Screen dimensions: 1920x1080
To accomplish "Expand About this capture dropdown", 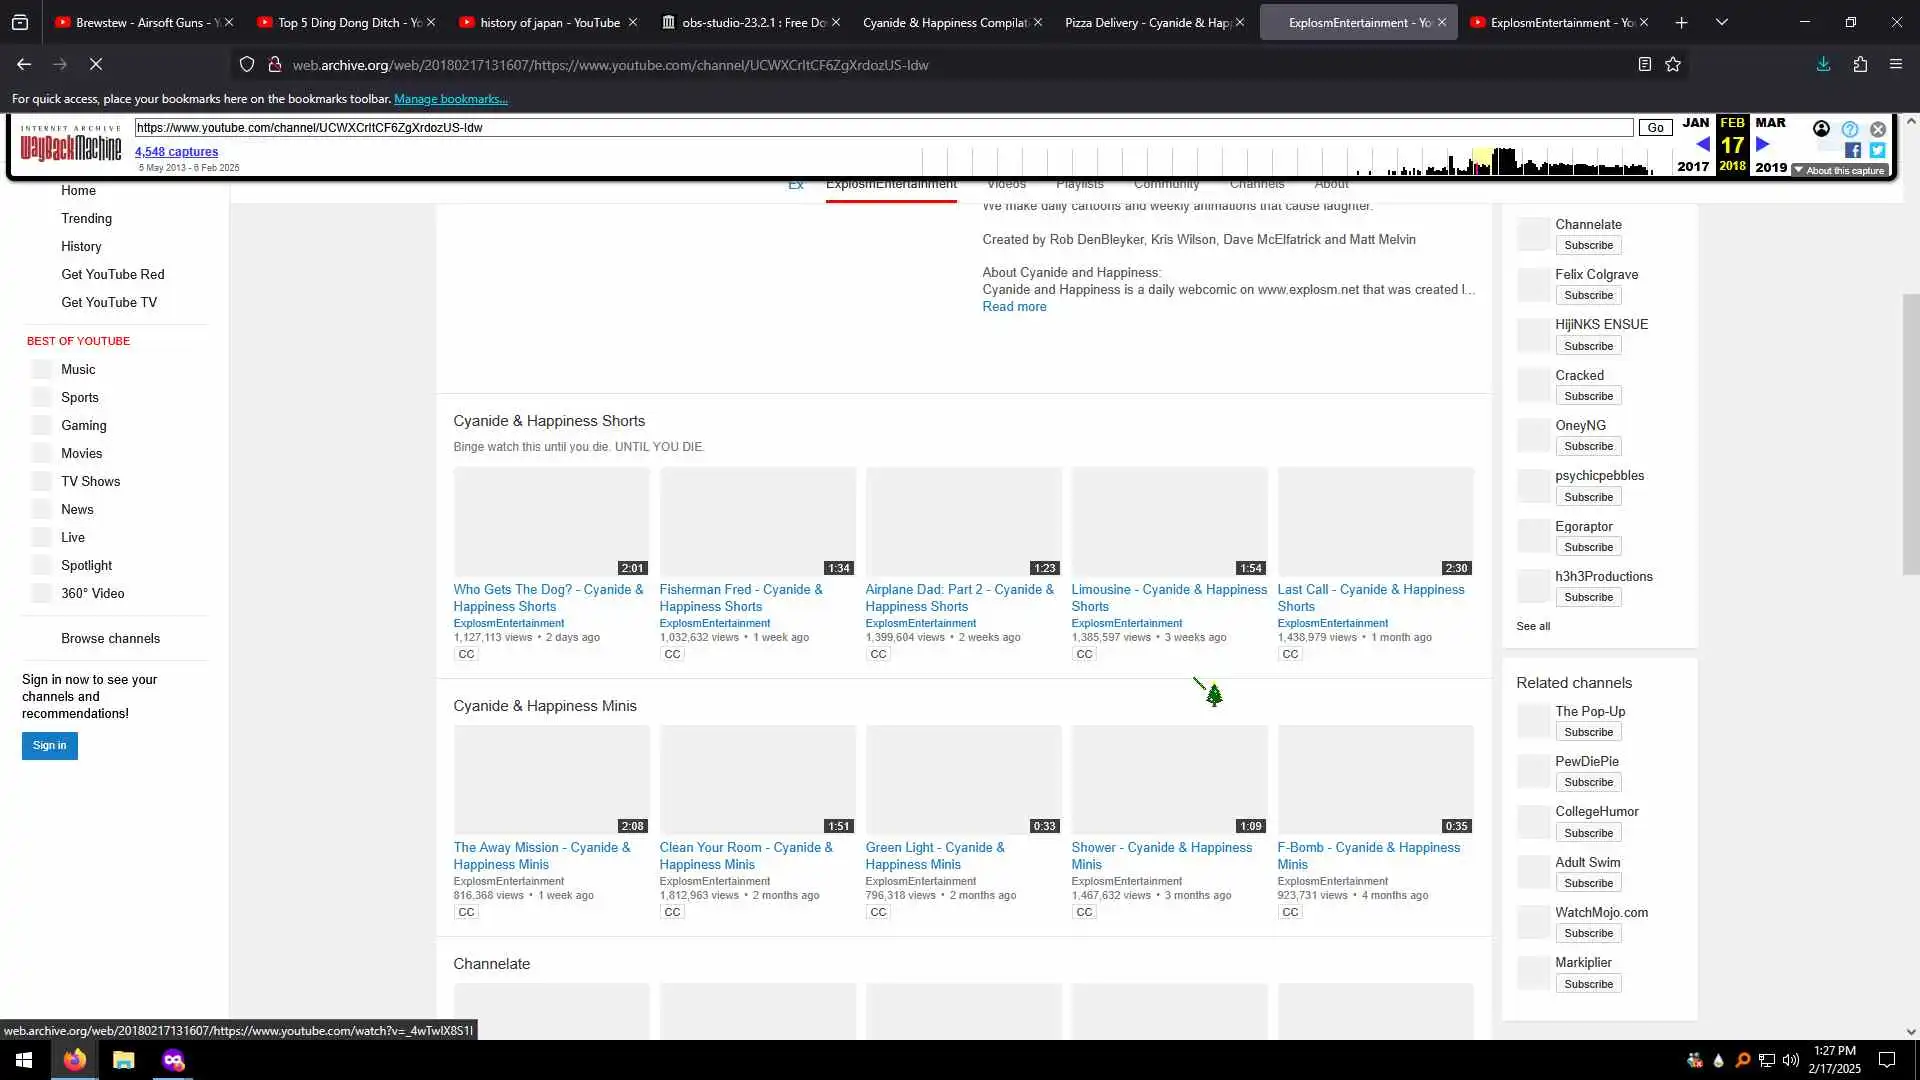I will (x=1839, y=170).
